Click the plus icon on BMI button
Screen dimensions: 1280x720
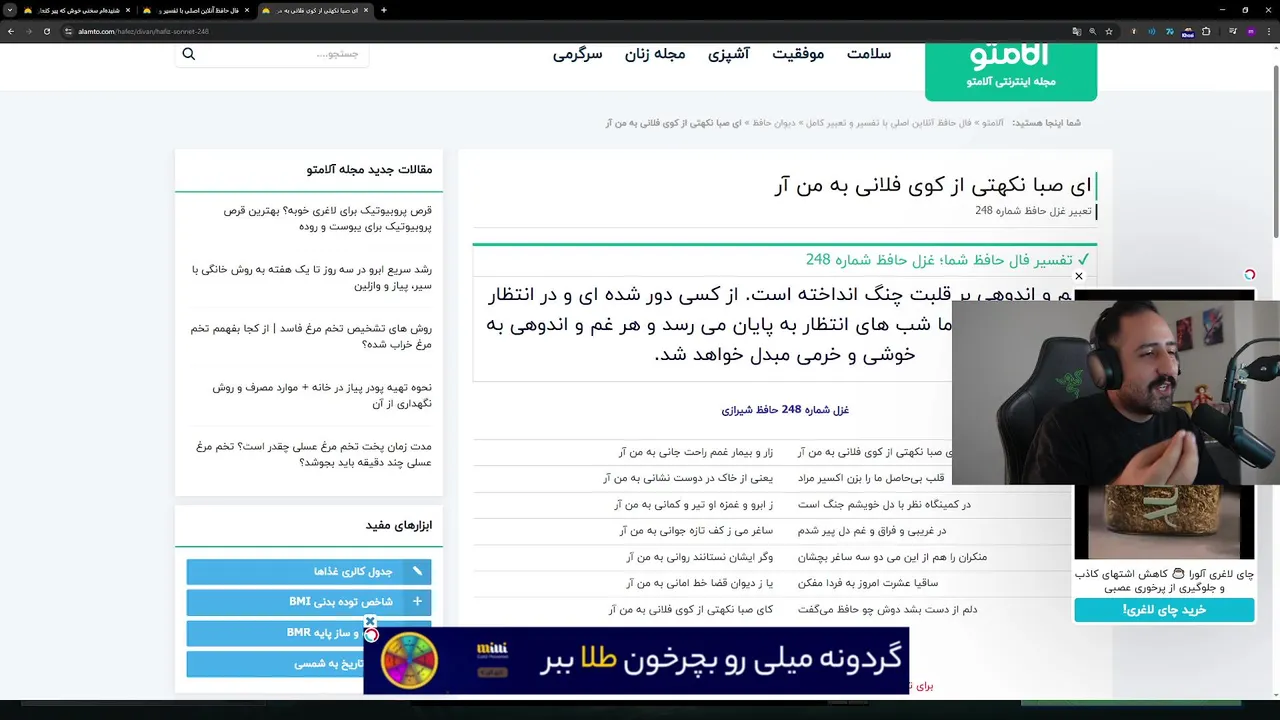[x=417, y=602]
